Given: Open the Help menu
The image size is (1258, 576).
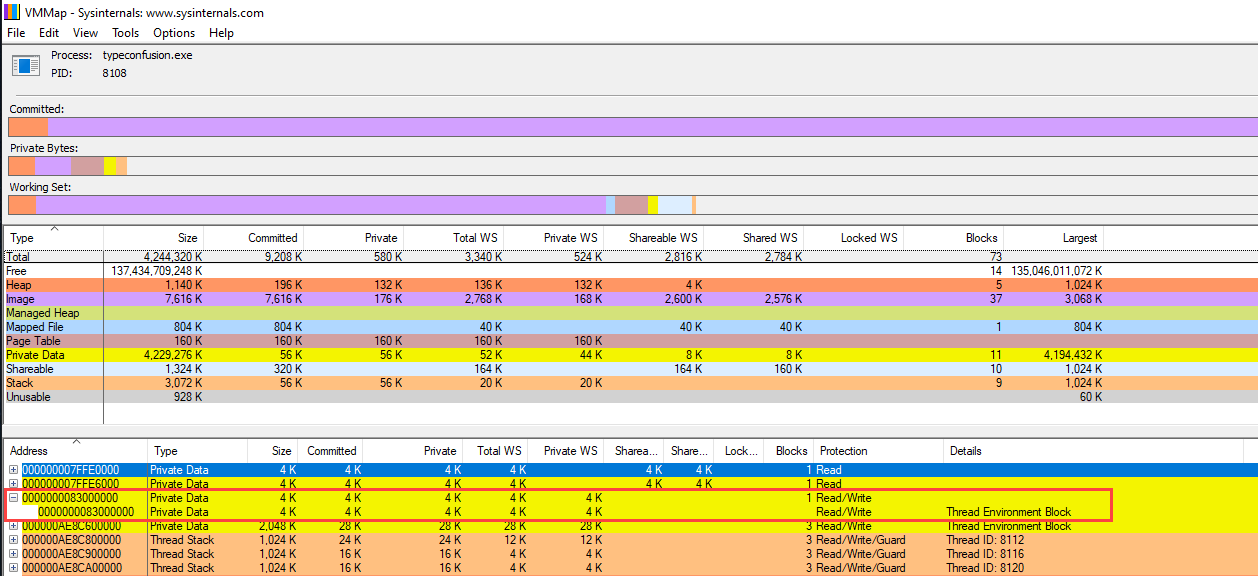Looking at the screenshot, I should tap(222, 32).
